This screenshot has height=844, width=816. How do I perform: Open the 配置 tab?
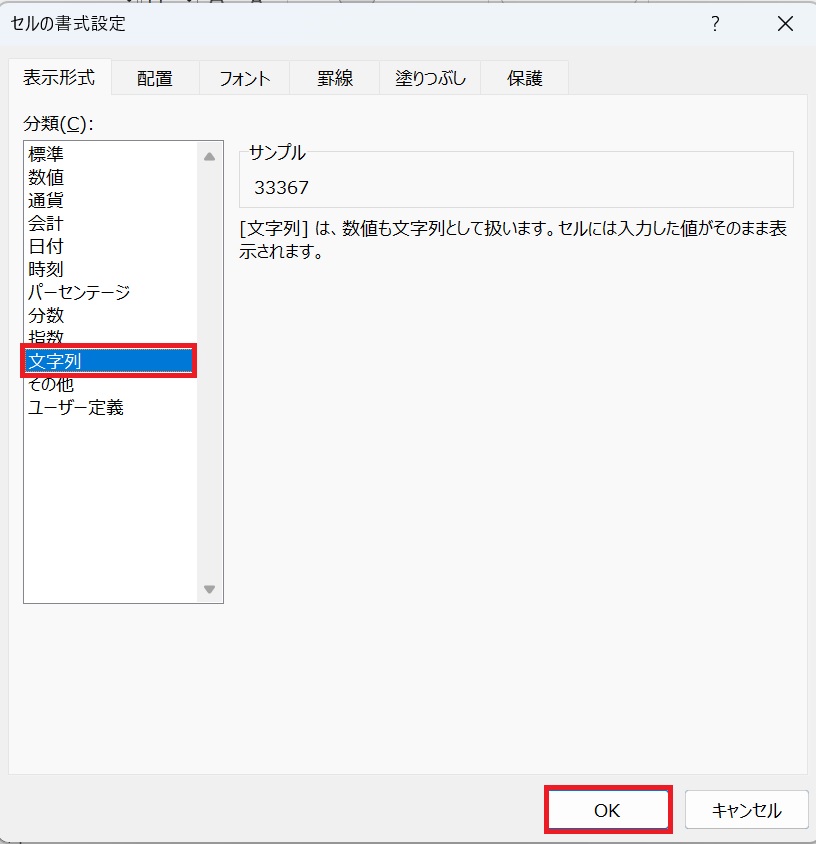click(155, 79)
